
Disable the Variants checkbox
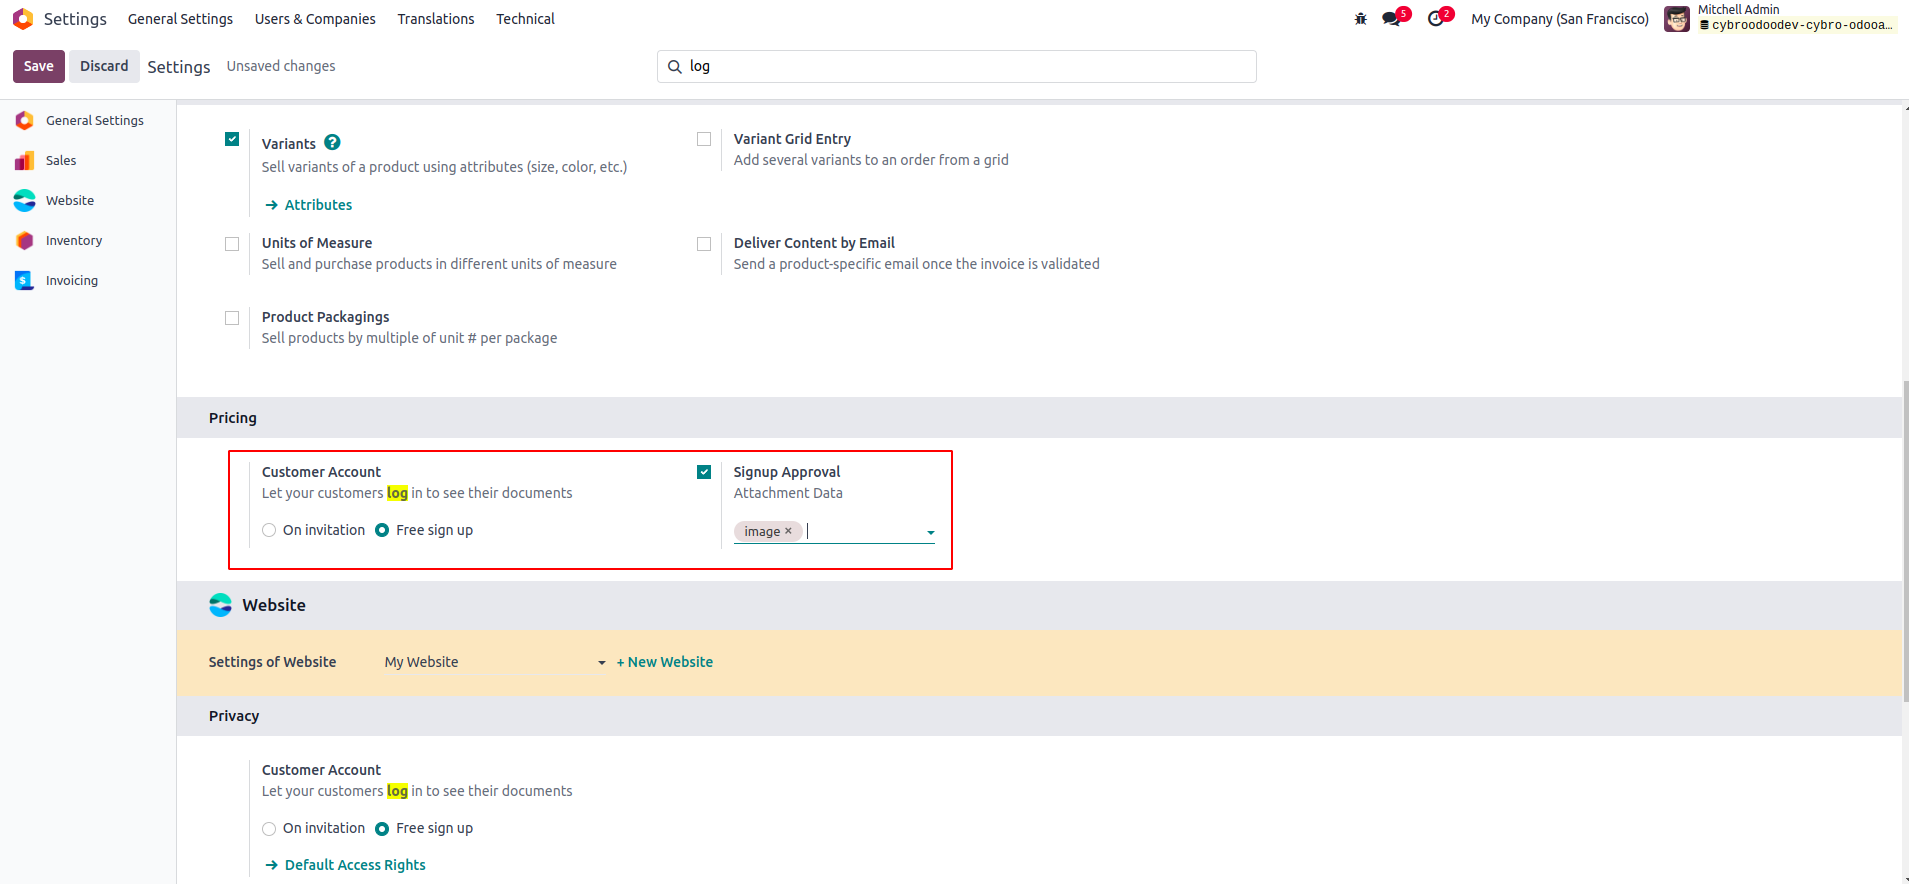coord(232,139)
